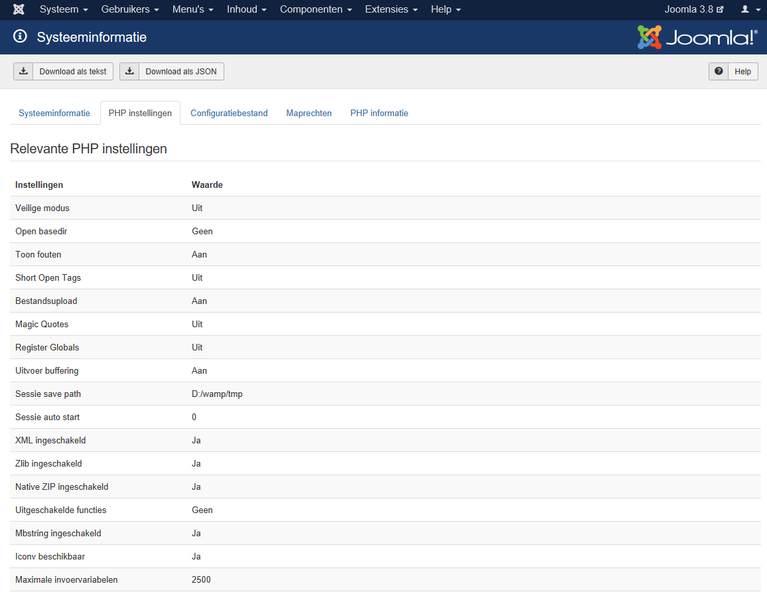Click the Ja value of XML ingeschakeld
The image size is (767, 600).
coord(196,440)
